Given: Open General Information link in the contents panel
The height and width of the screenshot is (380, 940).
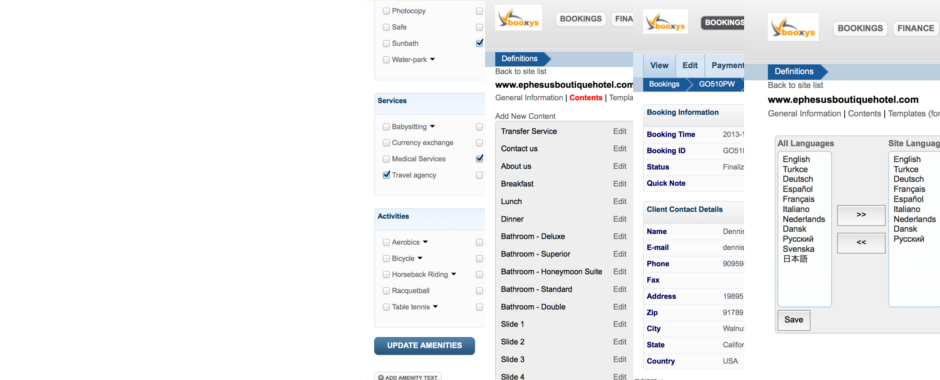Looking at the screenshot, I should click(x=529, y=98).
